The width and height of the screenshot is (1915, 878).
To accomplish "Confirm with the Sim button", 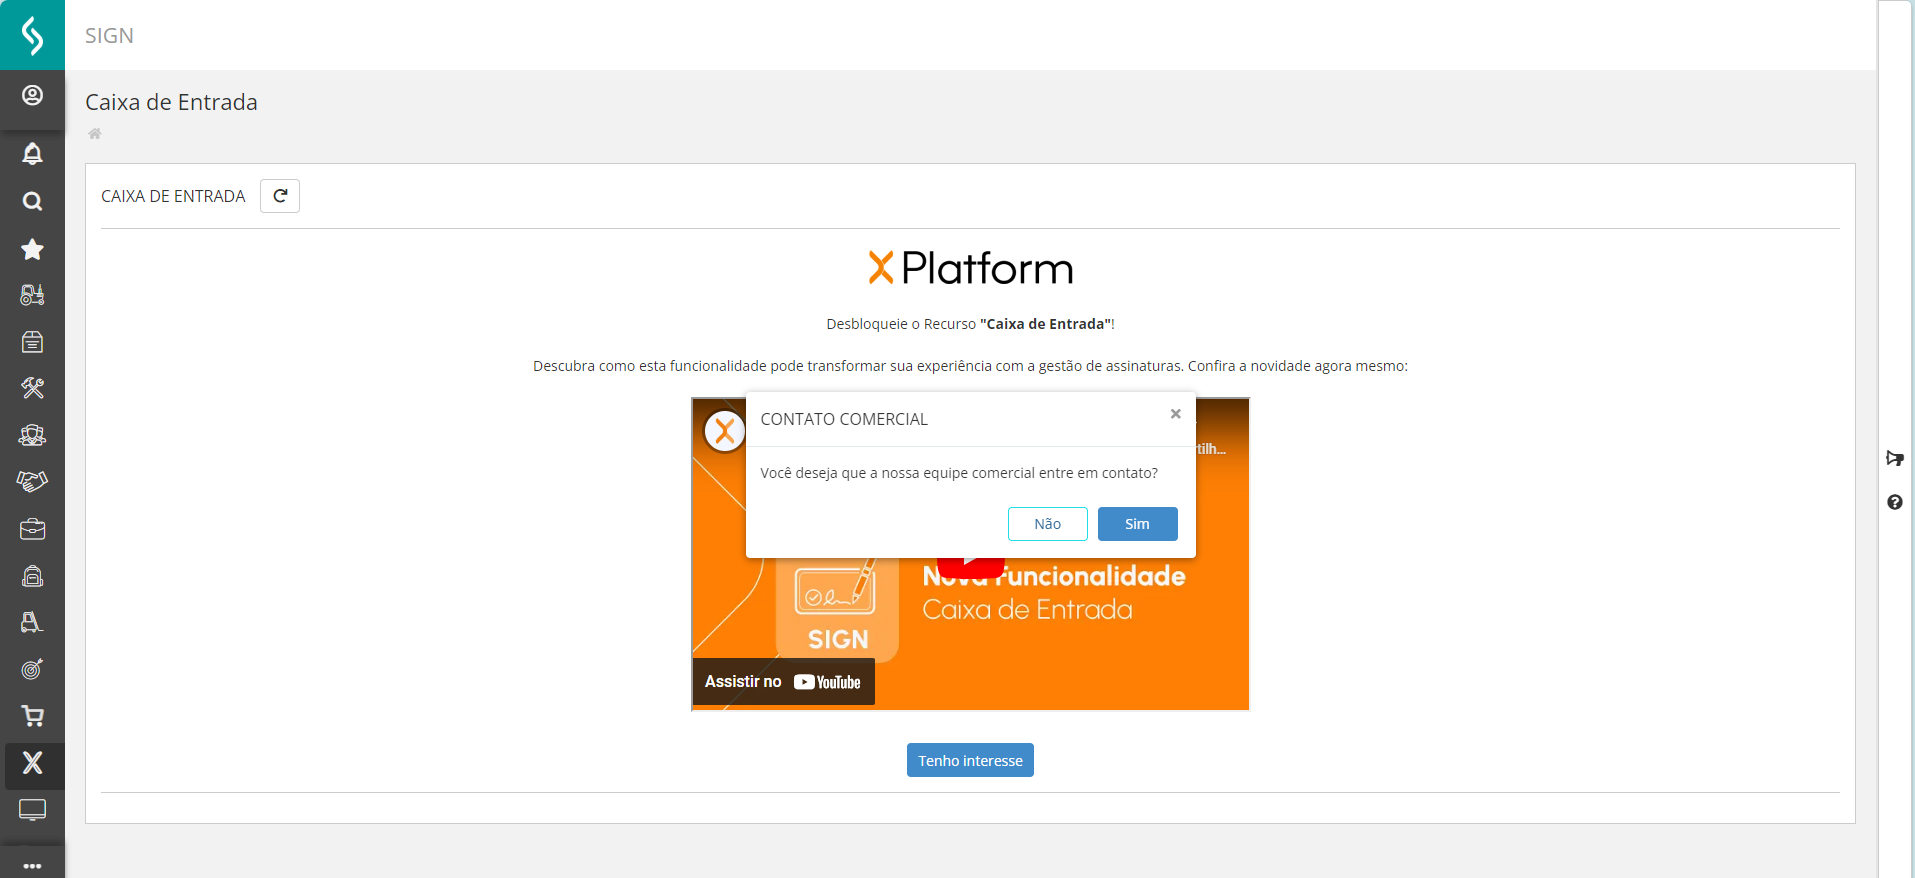I will tap(1138, 524).
